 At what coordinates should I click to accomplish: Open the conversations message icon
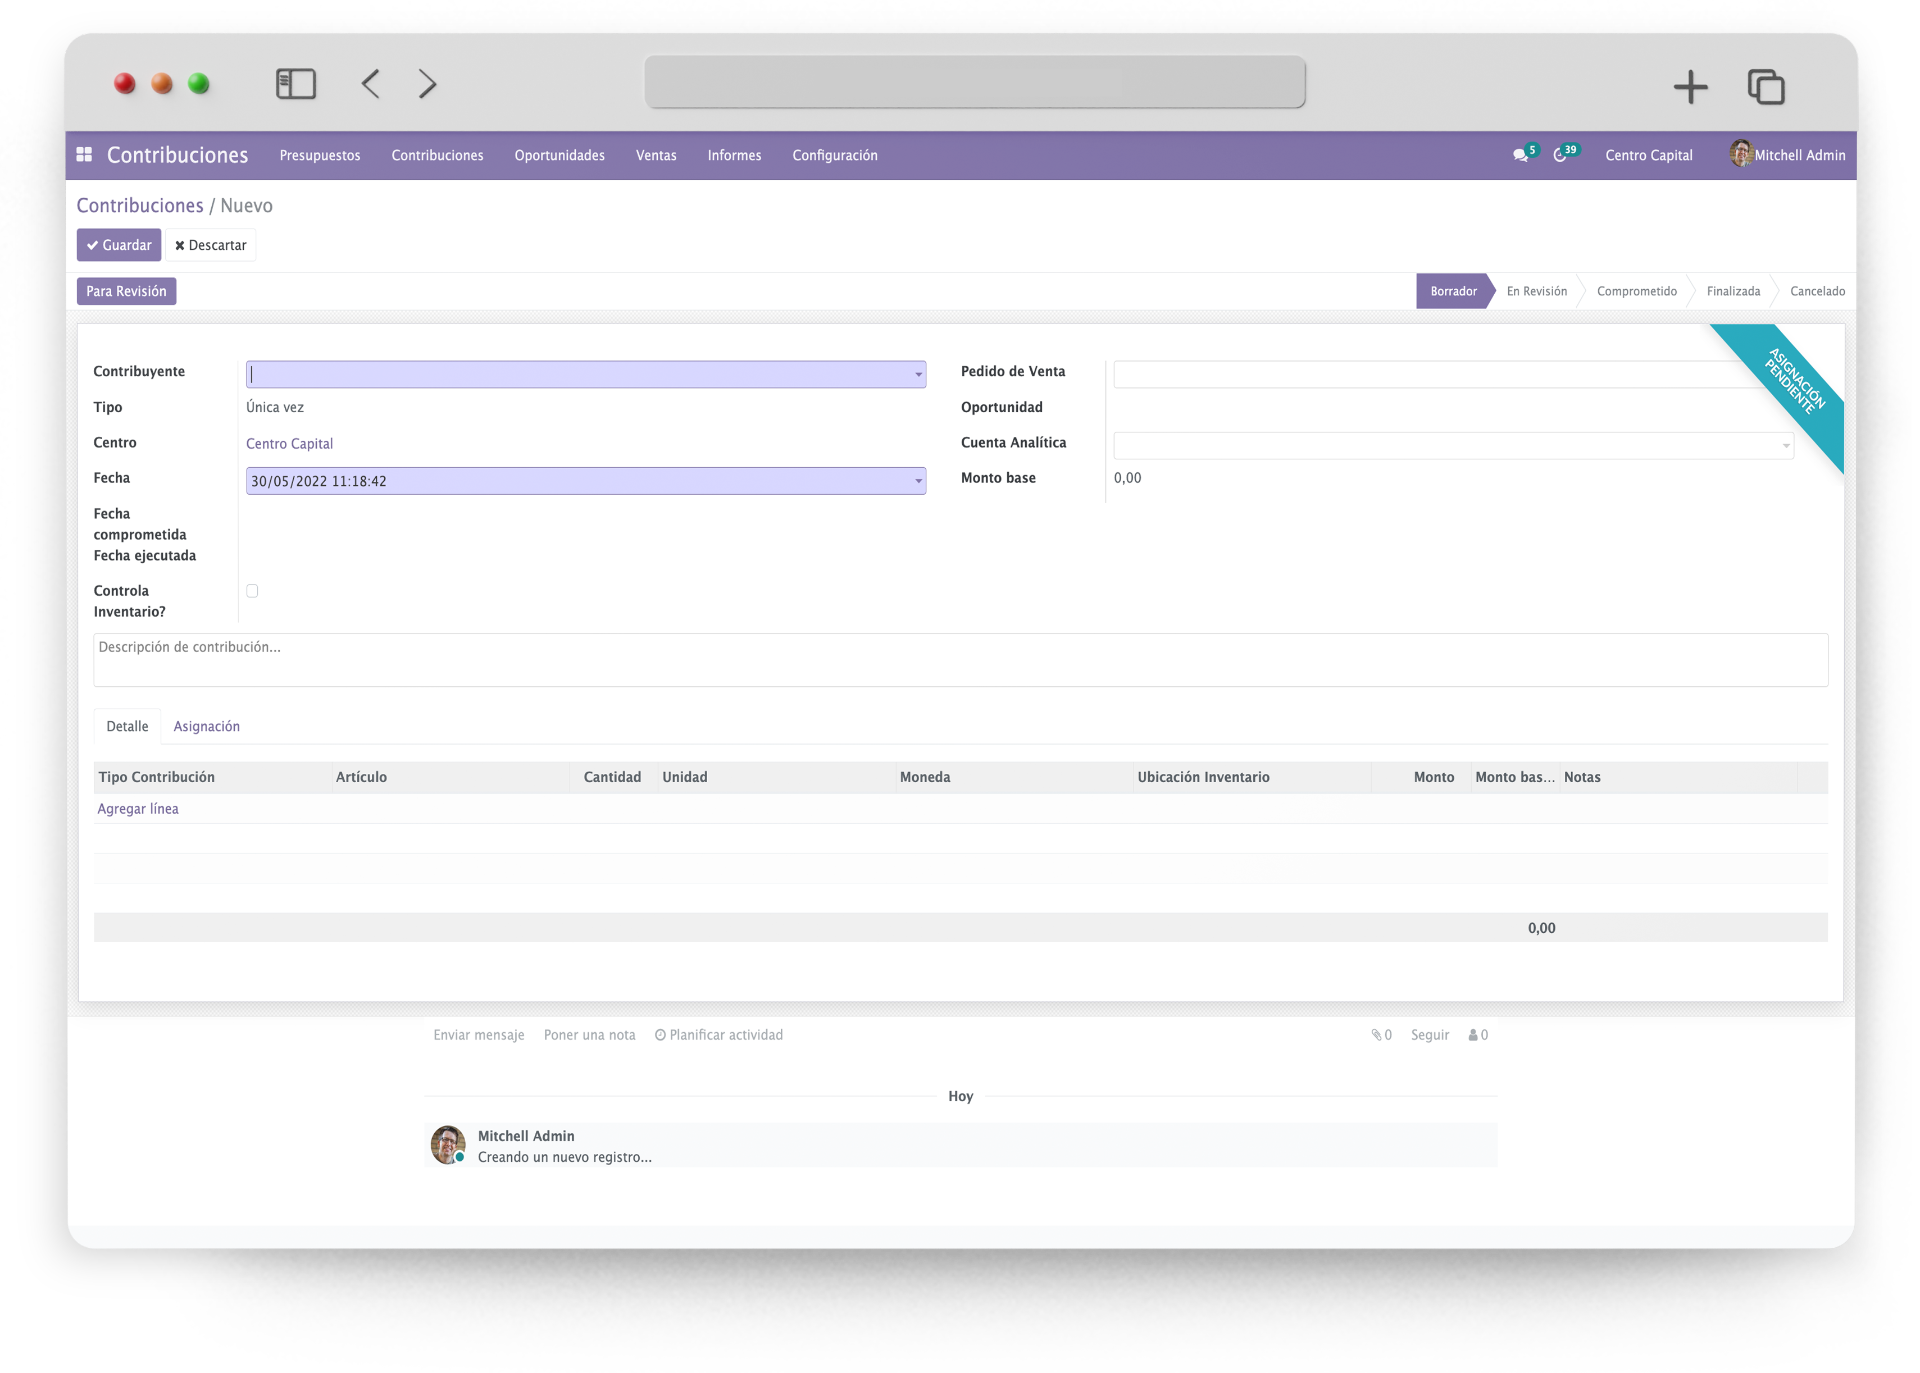(x=1520, y=156)
